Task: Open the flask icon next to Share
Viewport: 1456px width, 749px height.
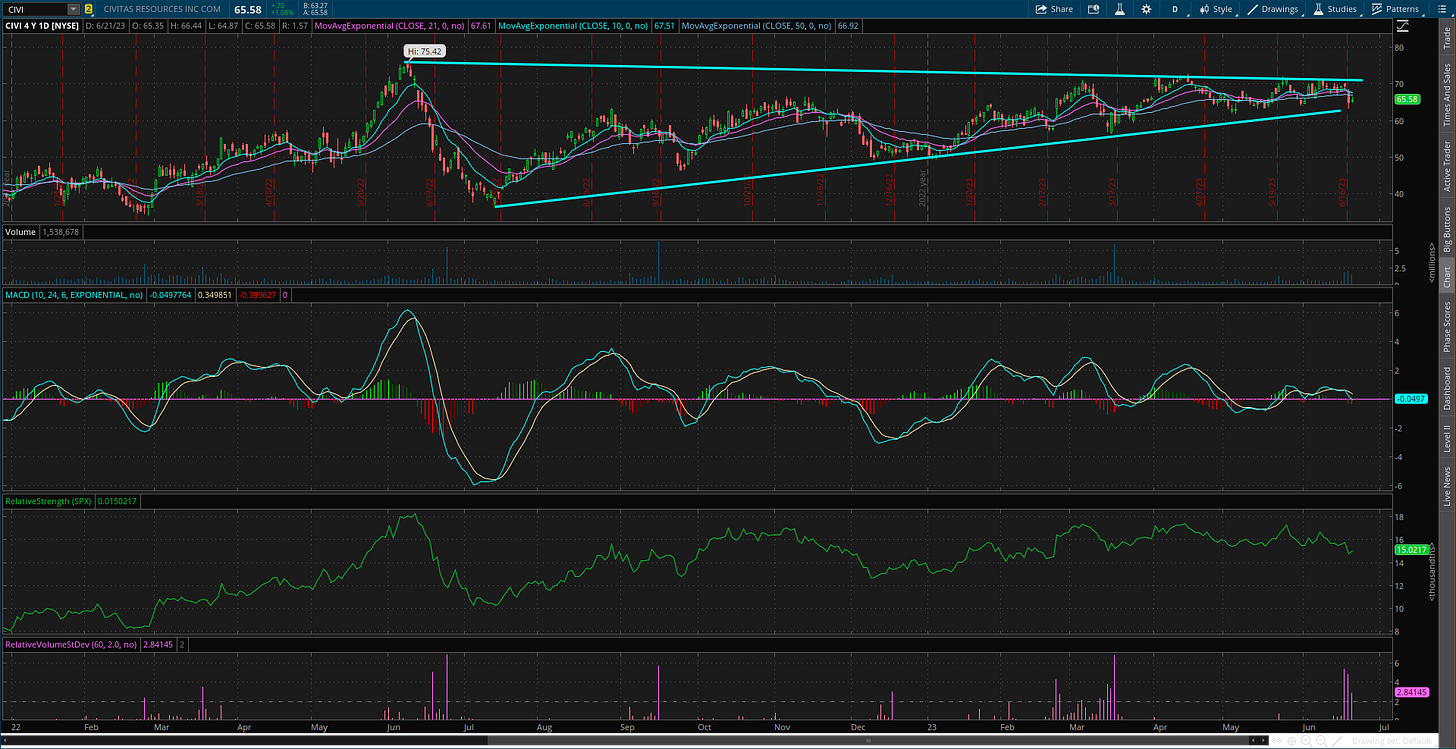Action: point(1120,9)
